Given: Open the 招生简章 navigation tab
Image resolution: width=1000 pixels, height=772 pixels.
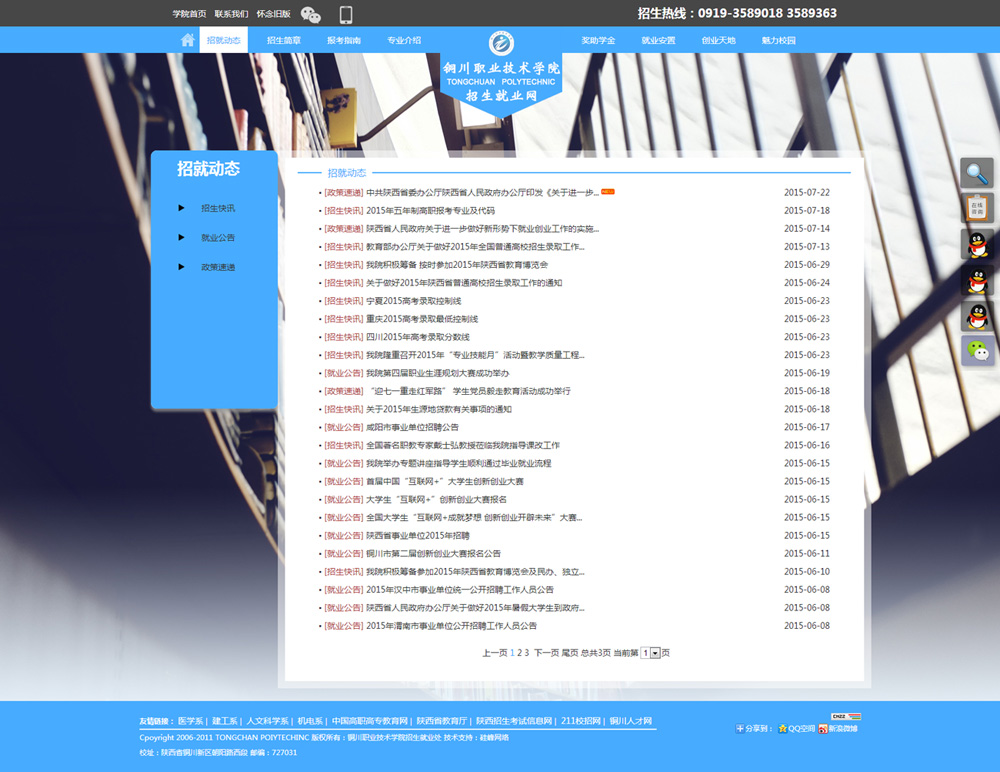Looking at the screenshot, I should [x=284, y=40].
